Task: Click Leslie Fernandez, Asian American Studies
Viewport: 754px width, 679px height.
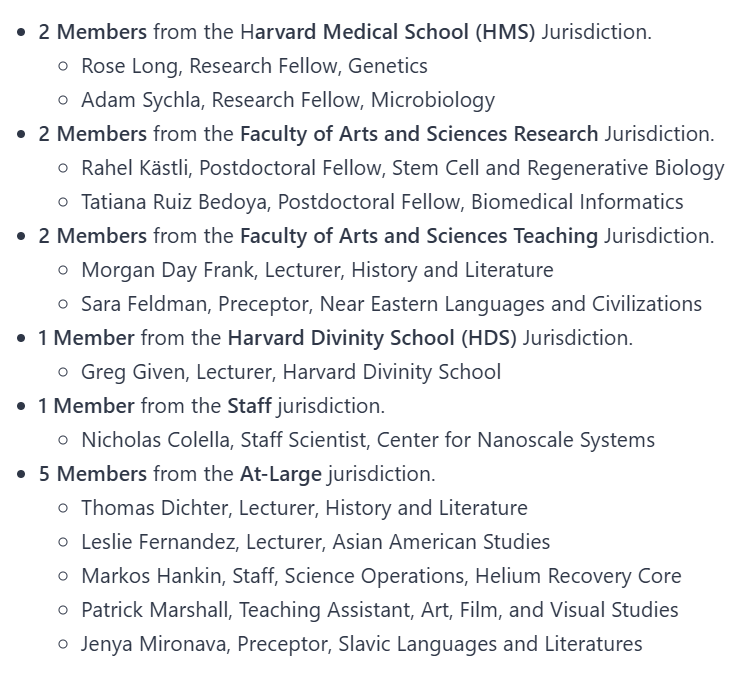Action: click(x=315, y=542)
